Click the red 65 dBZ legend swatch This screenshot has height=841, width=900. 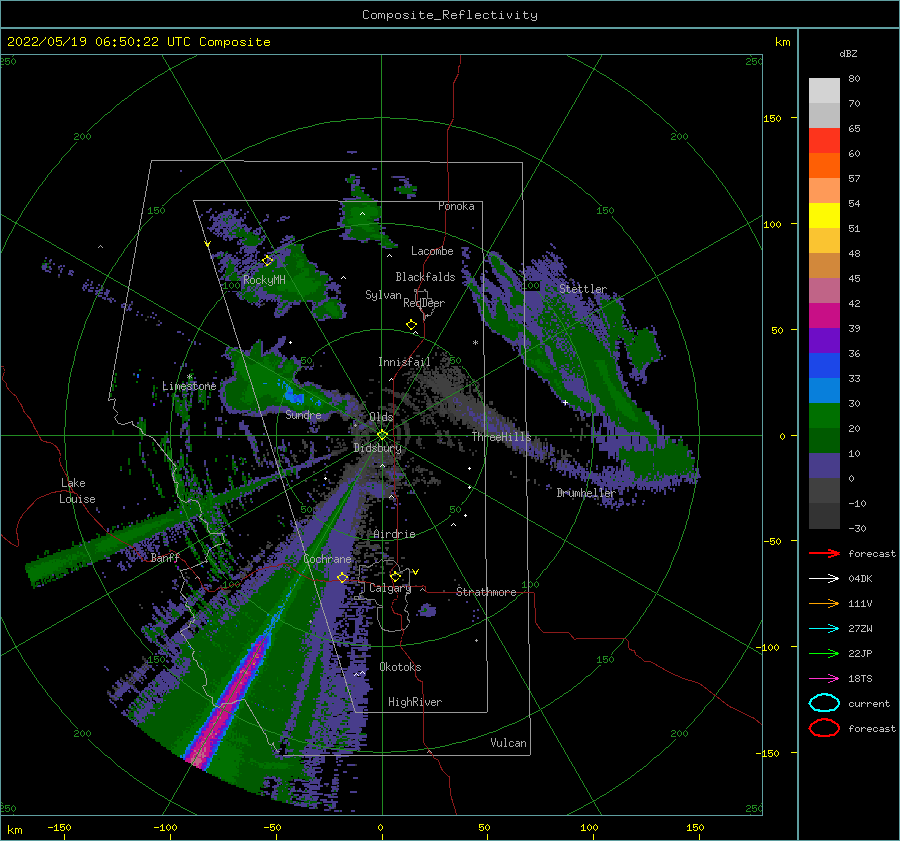coord(824,141)
